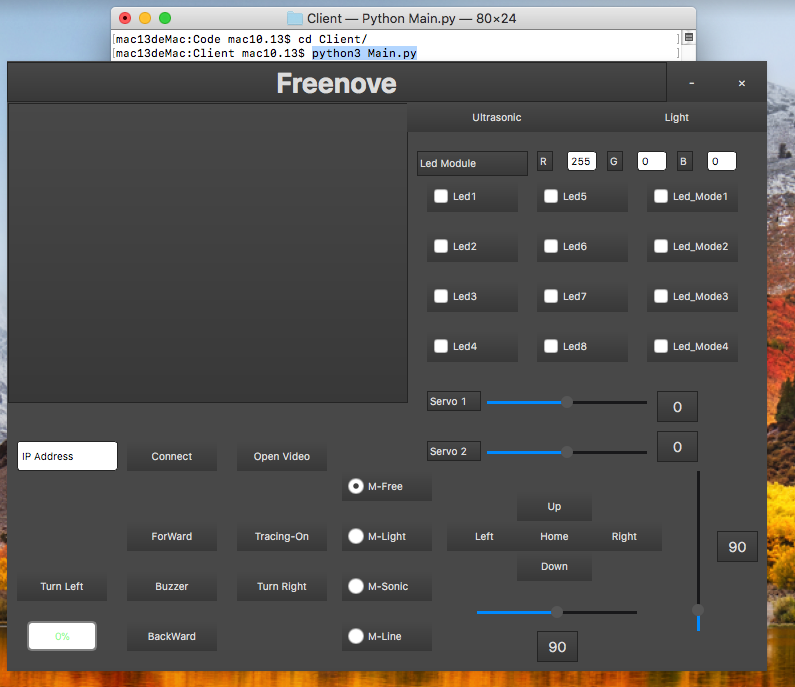Image resolution: width=795 pixels, height=687 pixels.
Task: Close the Freenove window with X
Action: click(x=742, y=83)
